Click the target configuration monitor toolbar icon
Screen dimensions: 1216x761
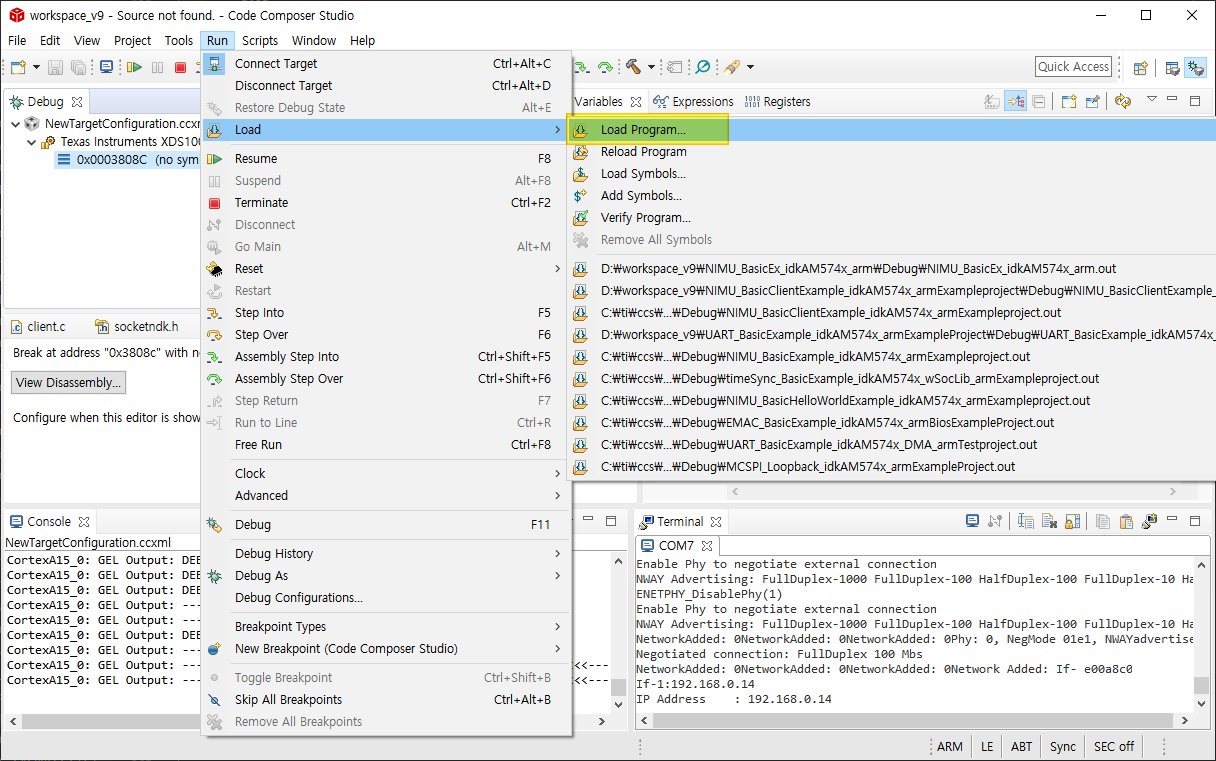(x=106, y=67)
